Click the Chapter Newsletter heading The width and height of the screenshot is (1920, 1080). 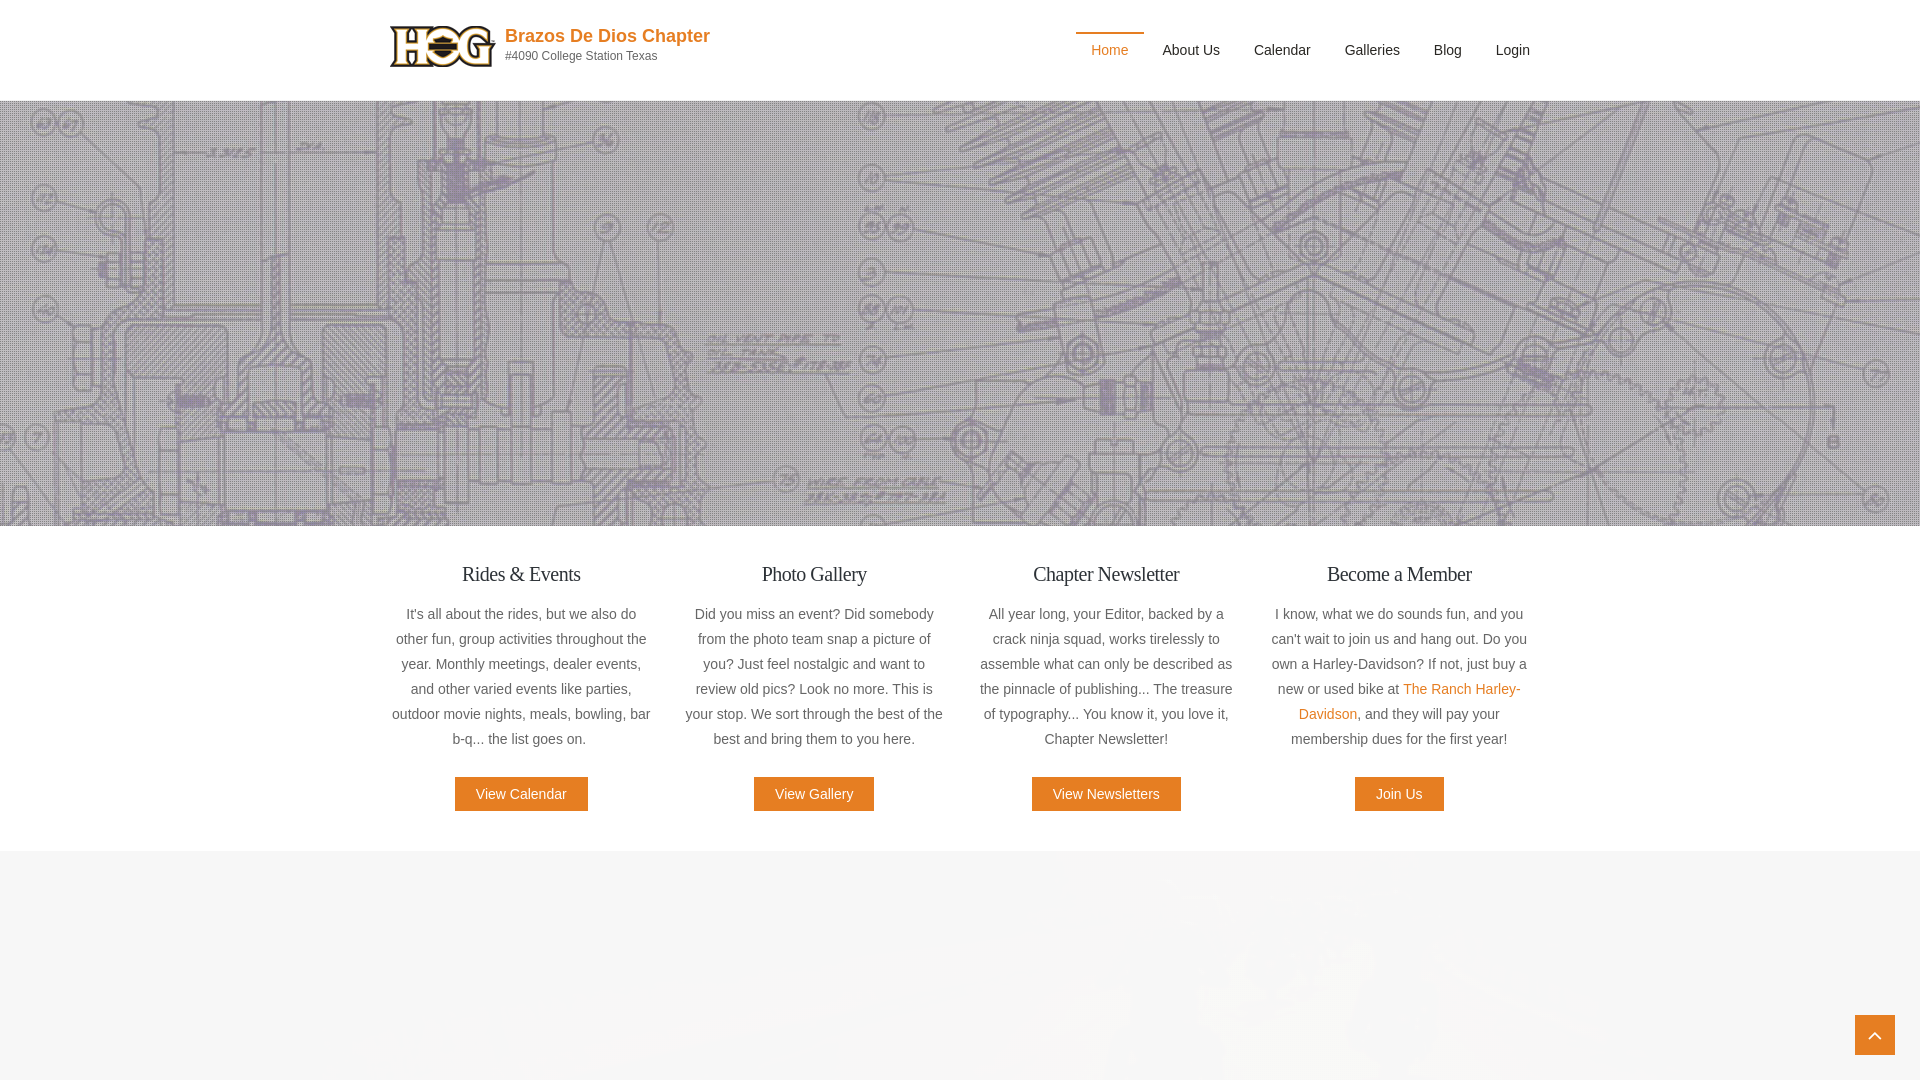click(x=1106, y=574)
